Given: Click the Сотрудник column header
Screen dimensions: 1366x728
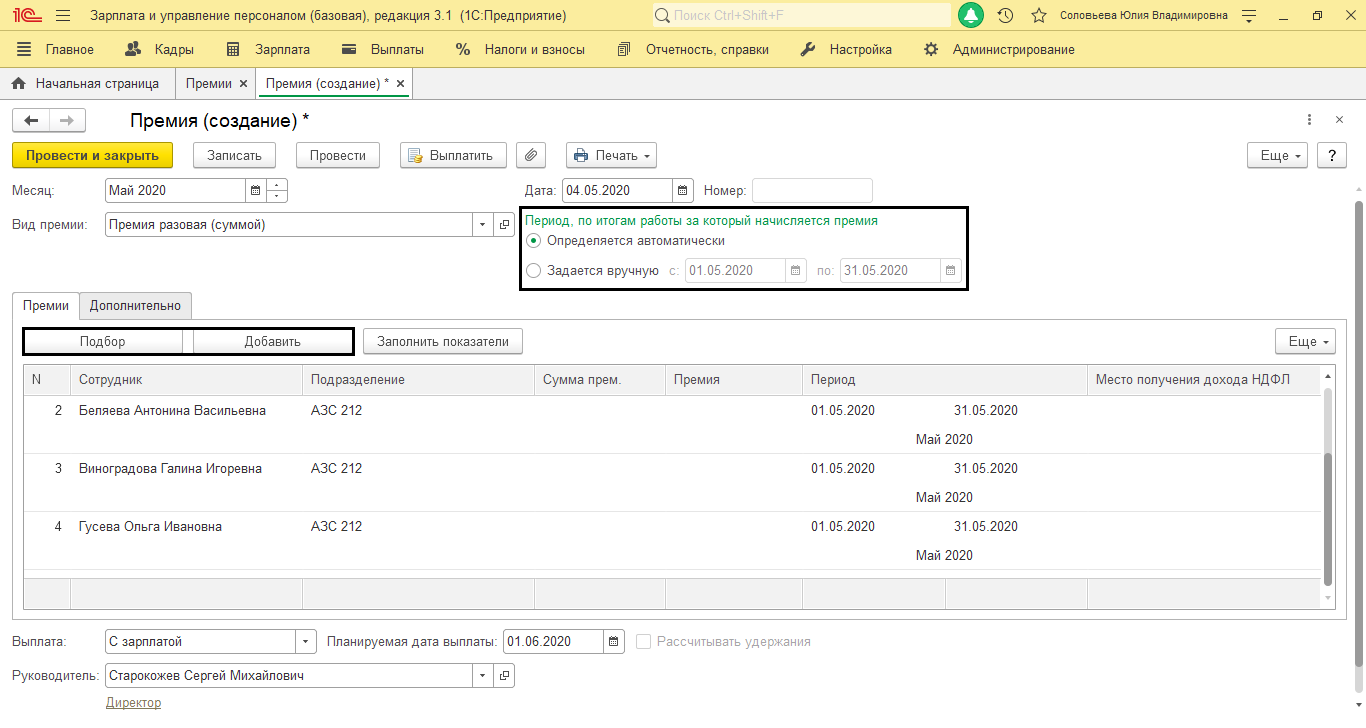Looking at the screenshot, I should [186, 379].
